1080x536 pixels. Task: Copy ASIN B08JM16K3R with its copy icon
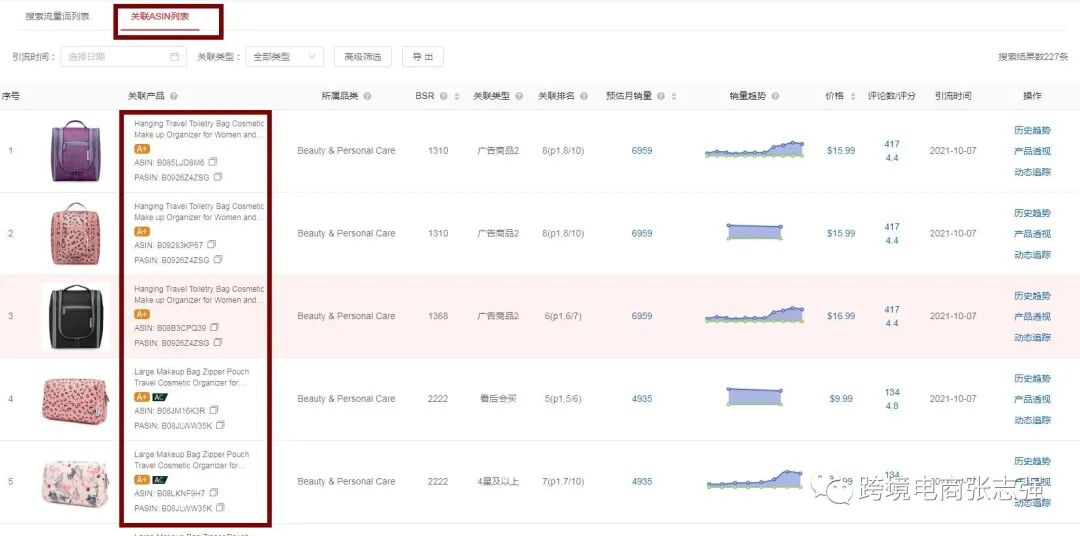coord(214,410)
